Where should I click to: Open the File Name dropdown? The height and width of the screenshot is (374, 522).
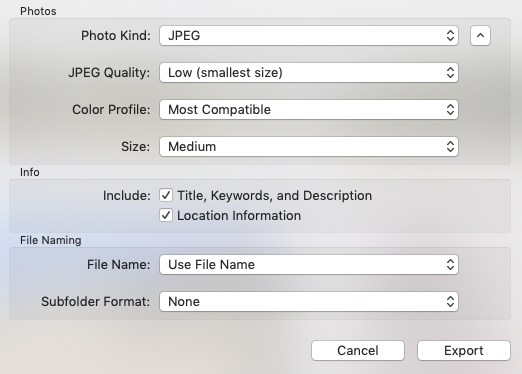309,265
